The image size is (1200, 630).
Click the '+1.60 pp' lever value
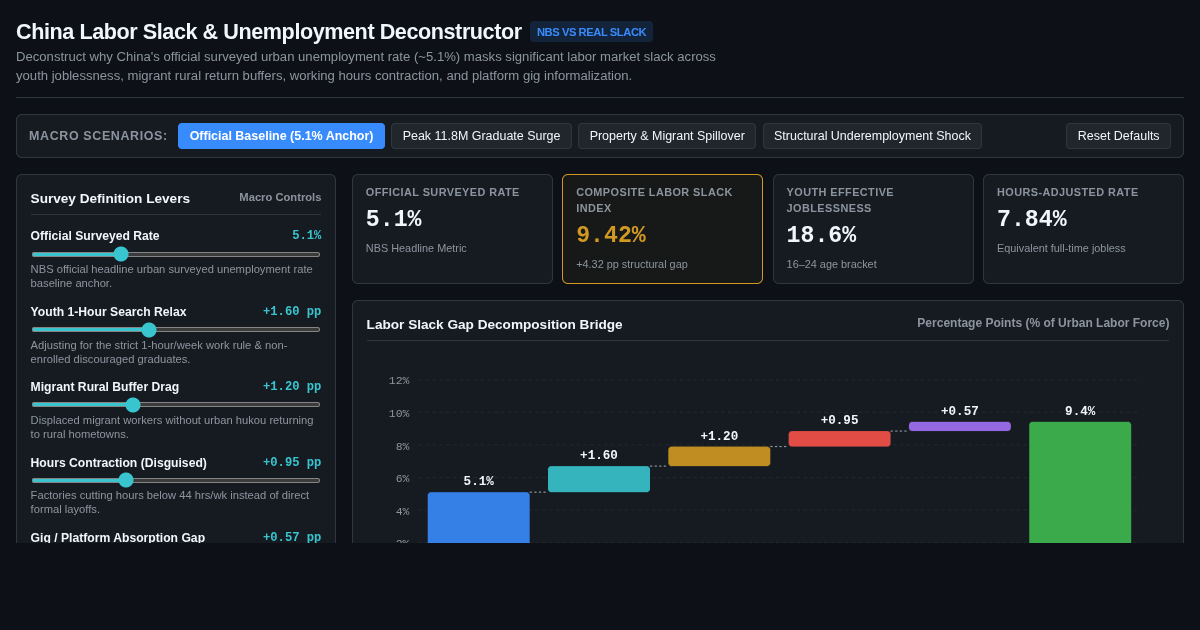pos(292,312)
